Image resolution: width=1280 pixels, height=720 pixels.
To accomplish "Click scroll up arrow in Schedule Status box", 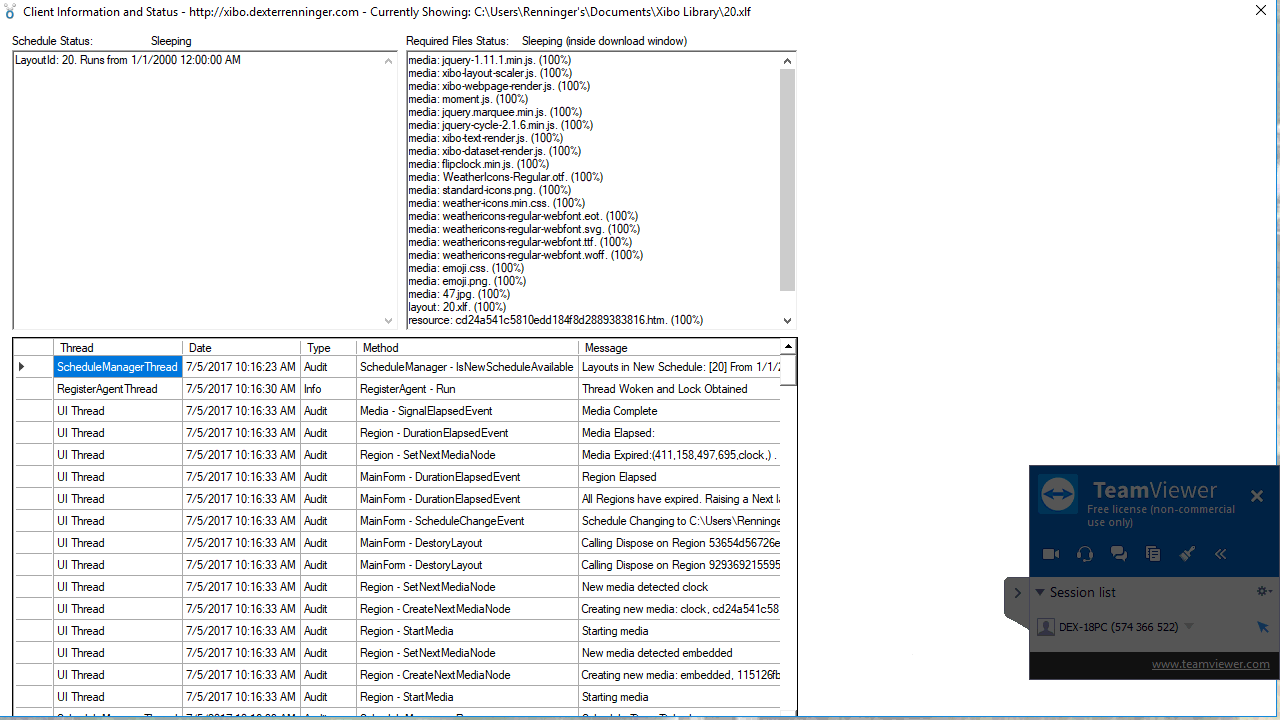I will (389, 61).
